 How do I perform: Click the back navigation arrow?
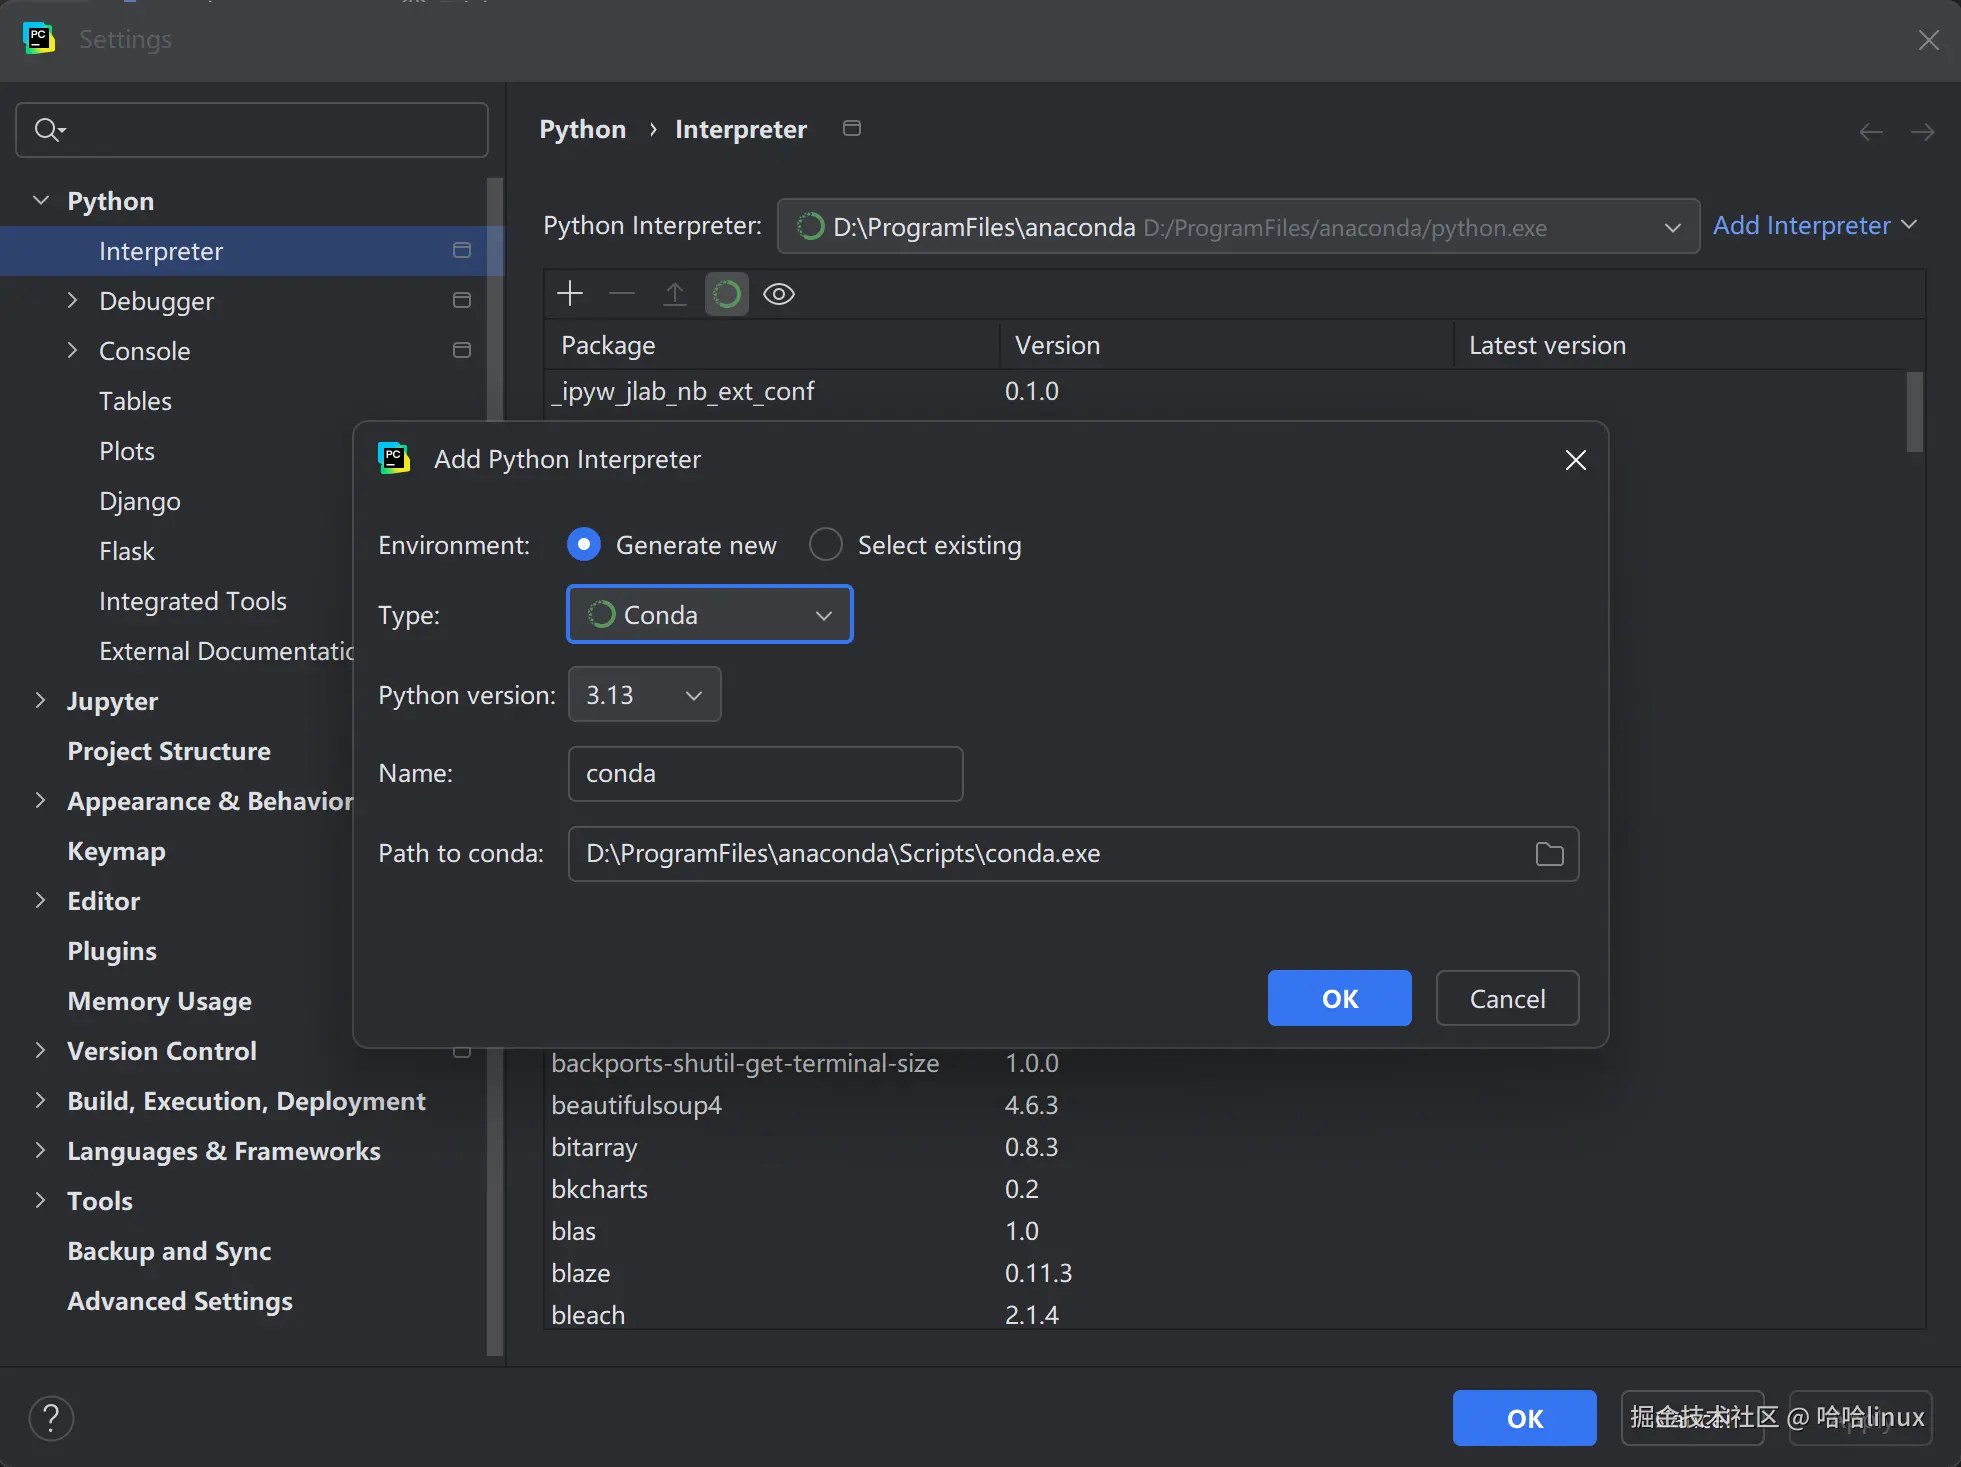click(x=1871, y=131)
